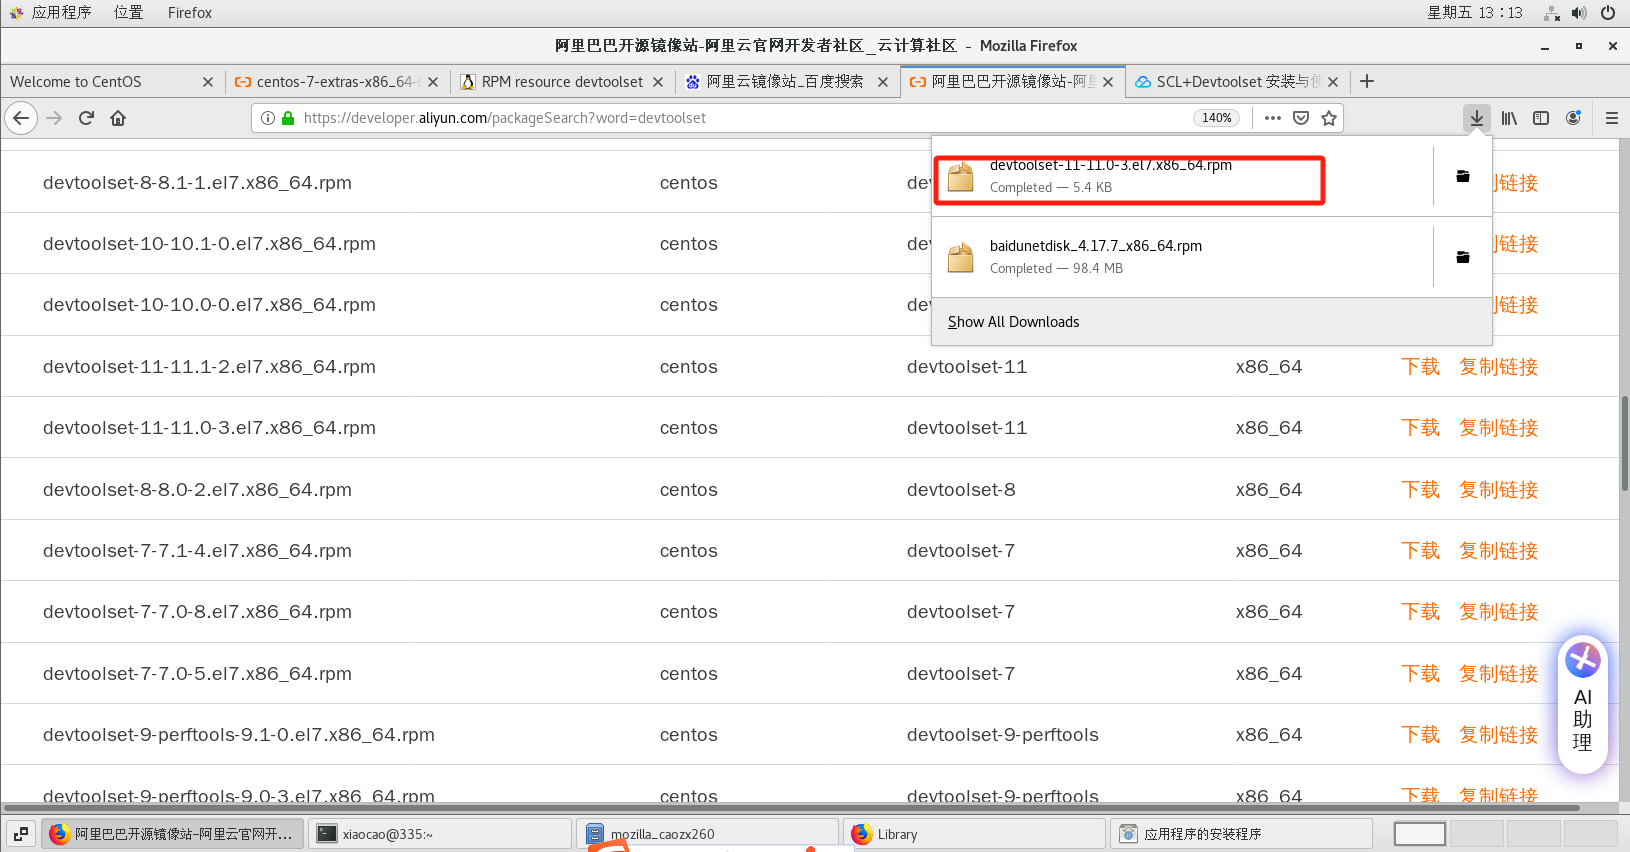Switch to Library window in taskbar
The image size is (1630, 852).
[x=975, y=834]
